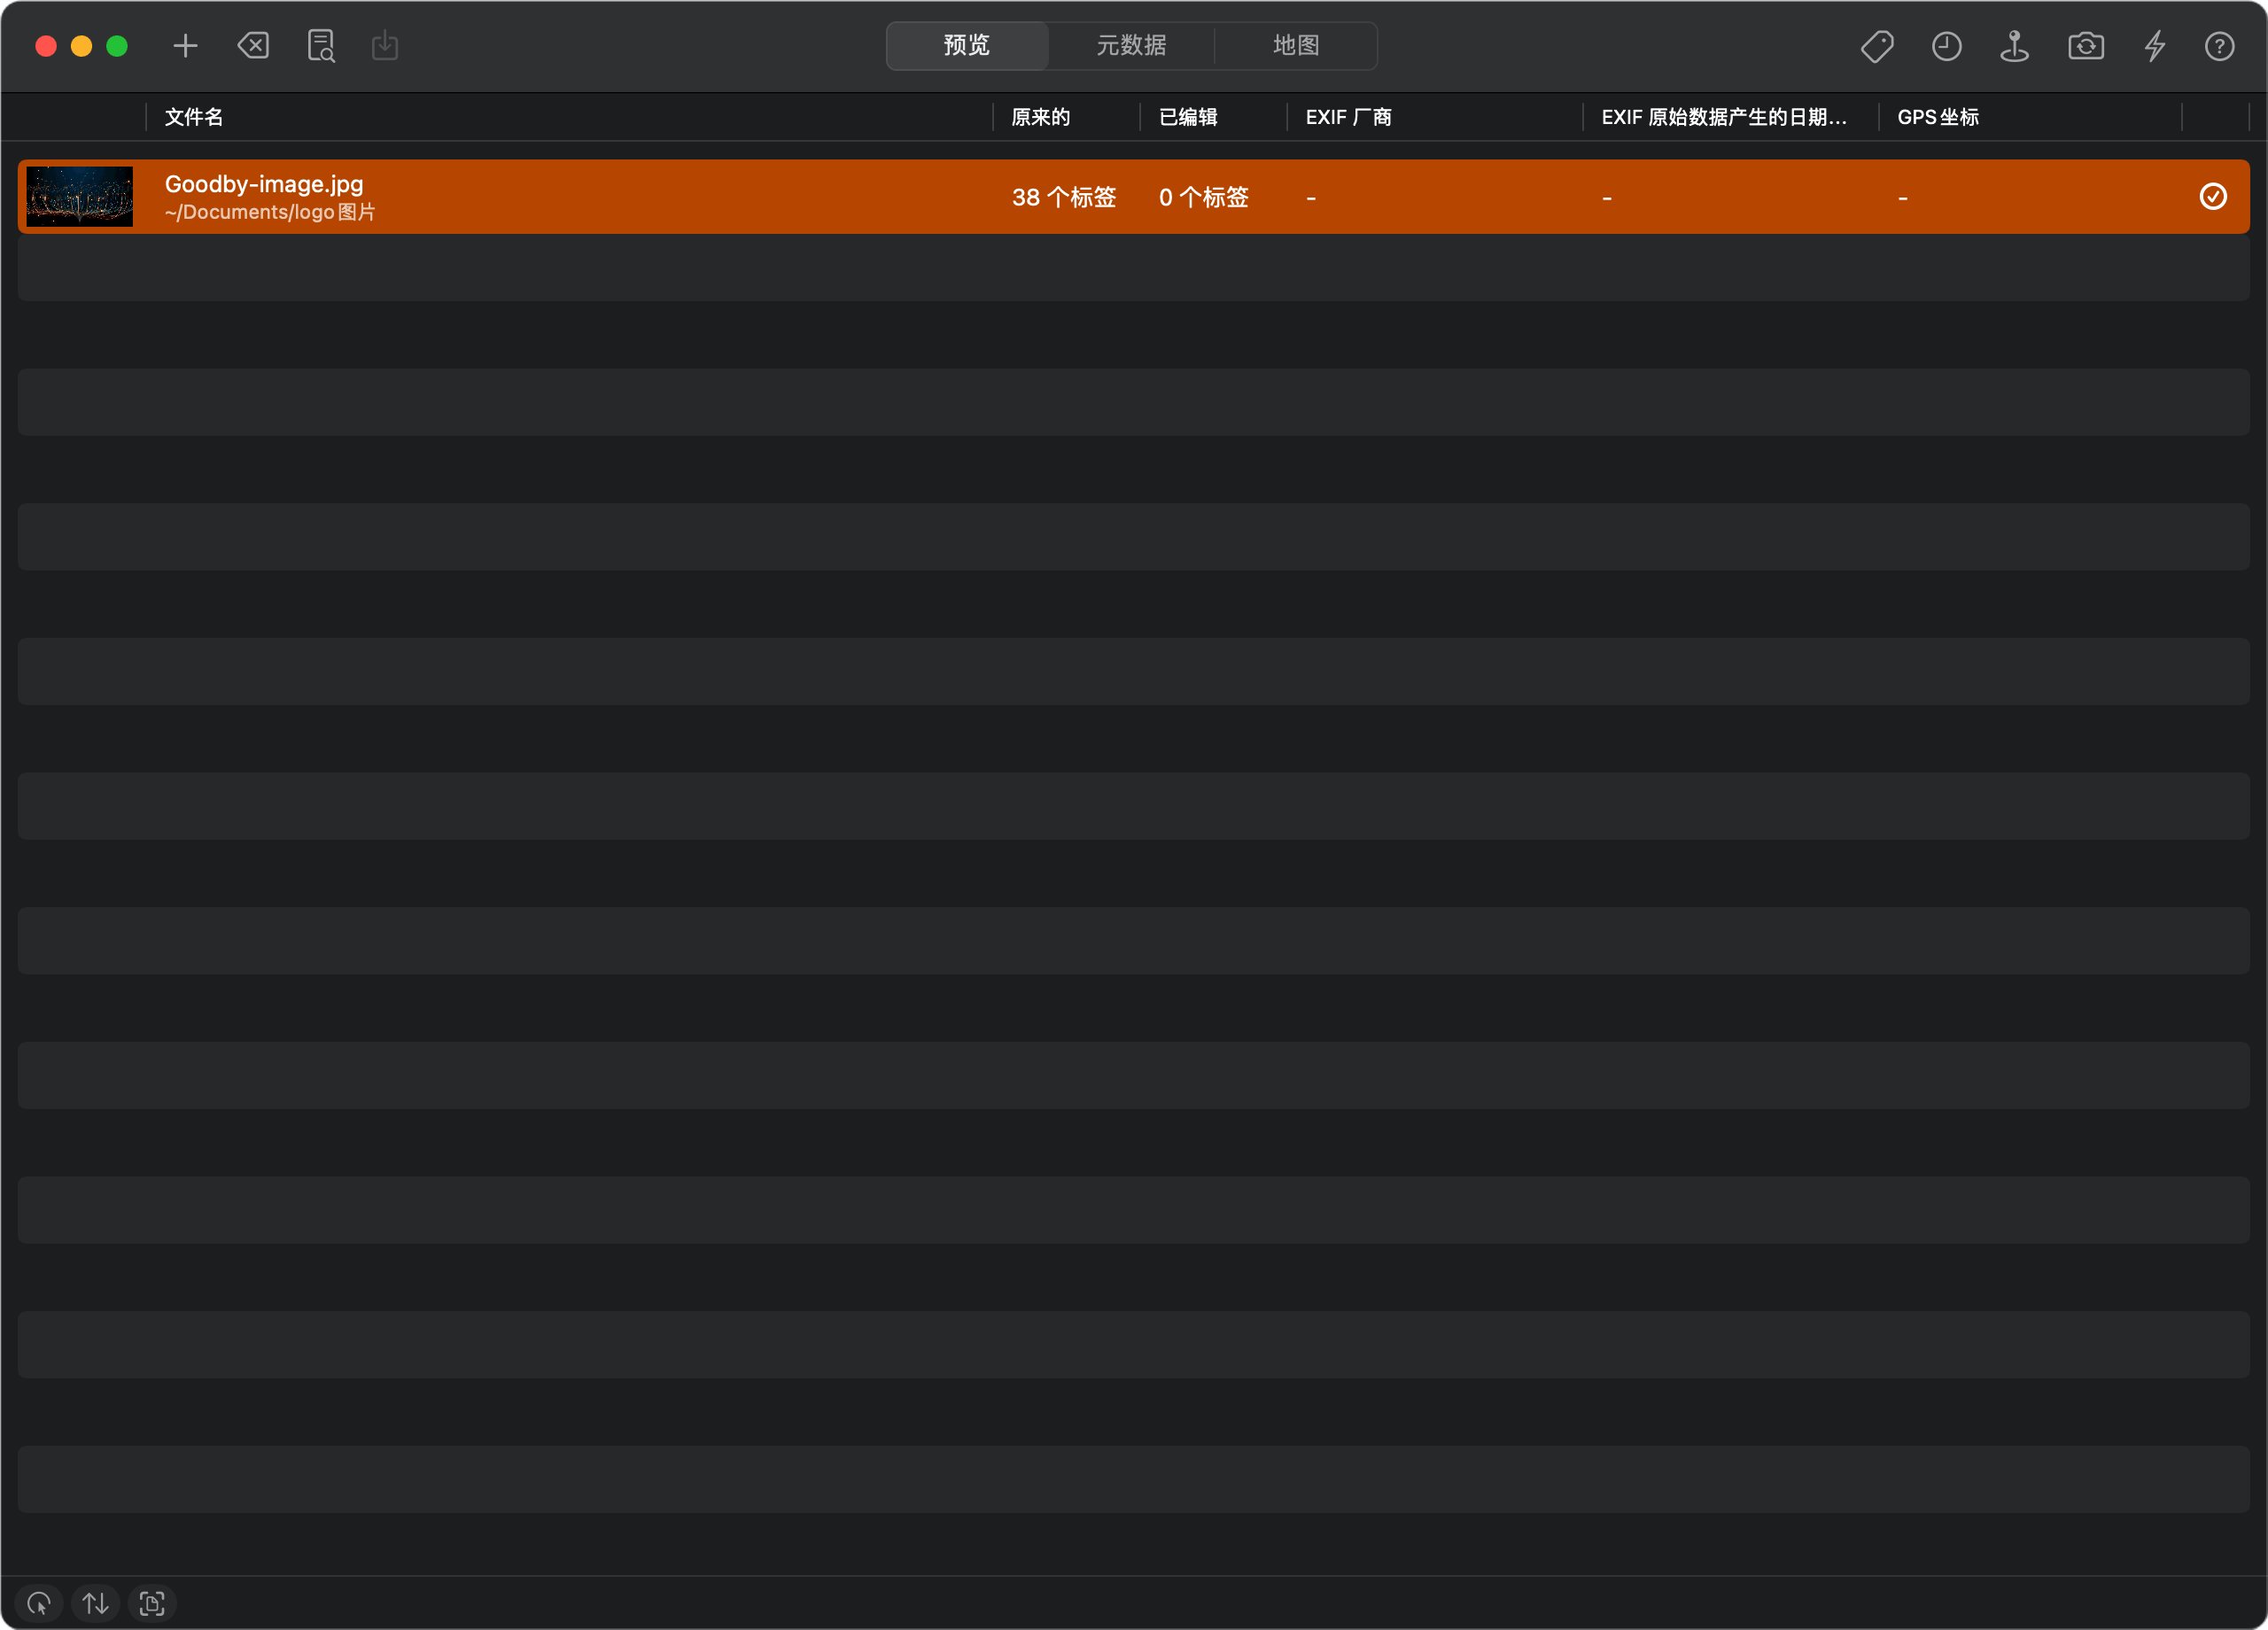Click the plus icon to add files
The width and height of the screenshot is (2268, 1630).
pyautogui.click(x=185, y=46)
